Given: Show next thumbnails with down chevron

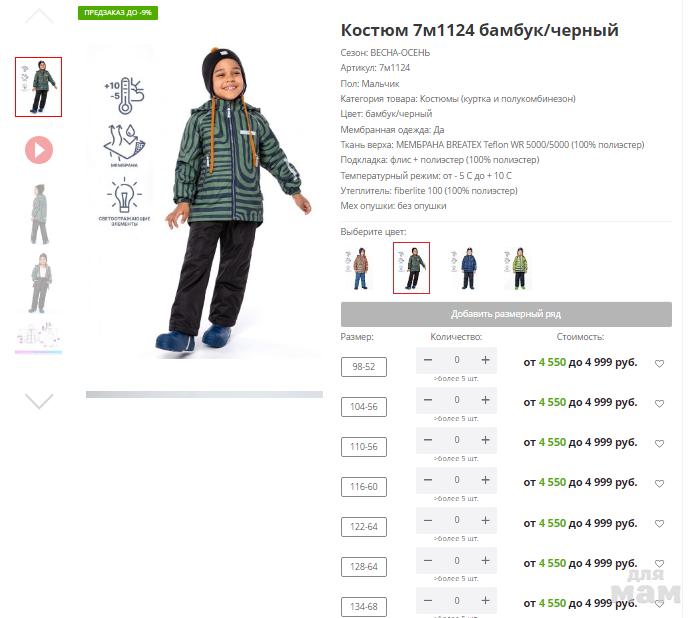Looking at the screenshot, I should 39,401.
